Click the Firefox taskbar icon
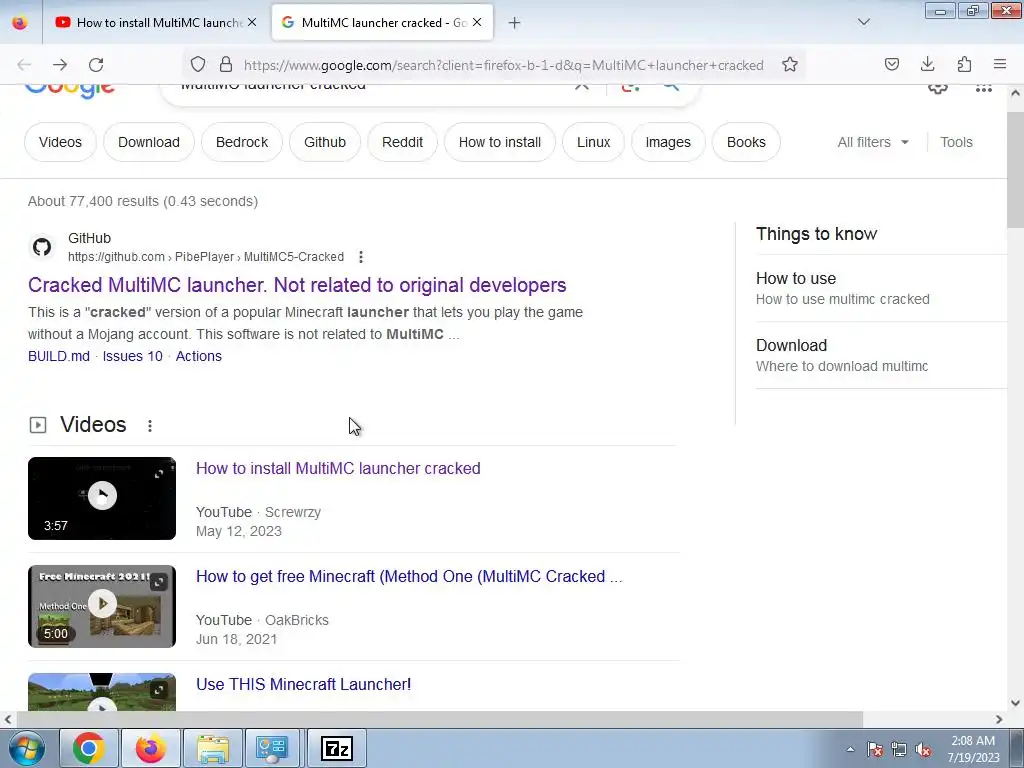 [x=150, y=748]
